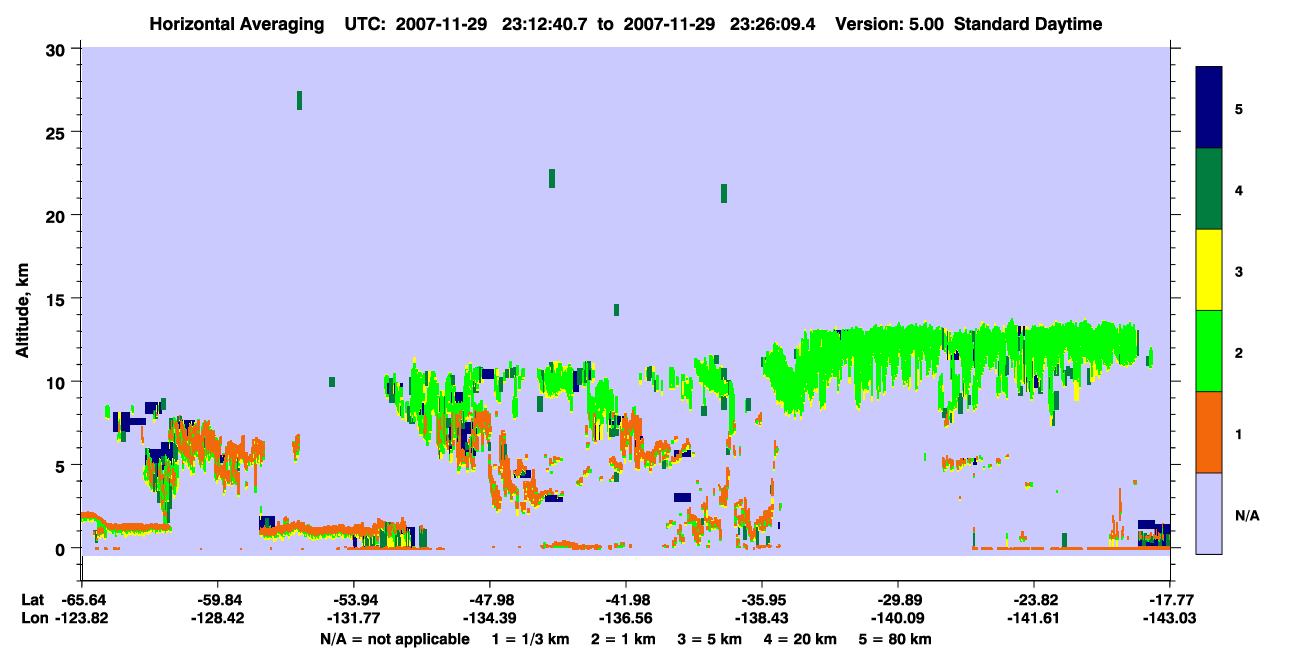Click the dark green colorbar segment labeled 4
Screen dimensions: 1300x667
coord(1209,189)
